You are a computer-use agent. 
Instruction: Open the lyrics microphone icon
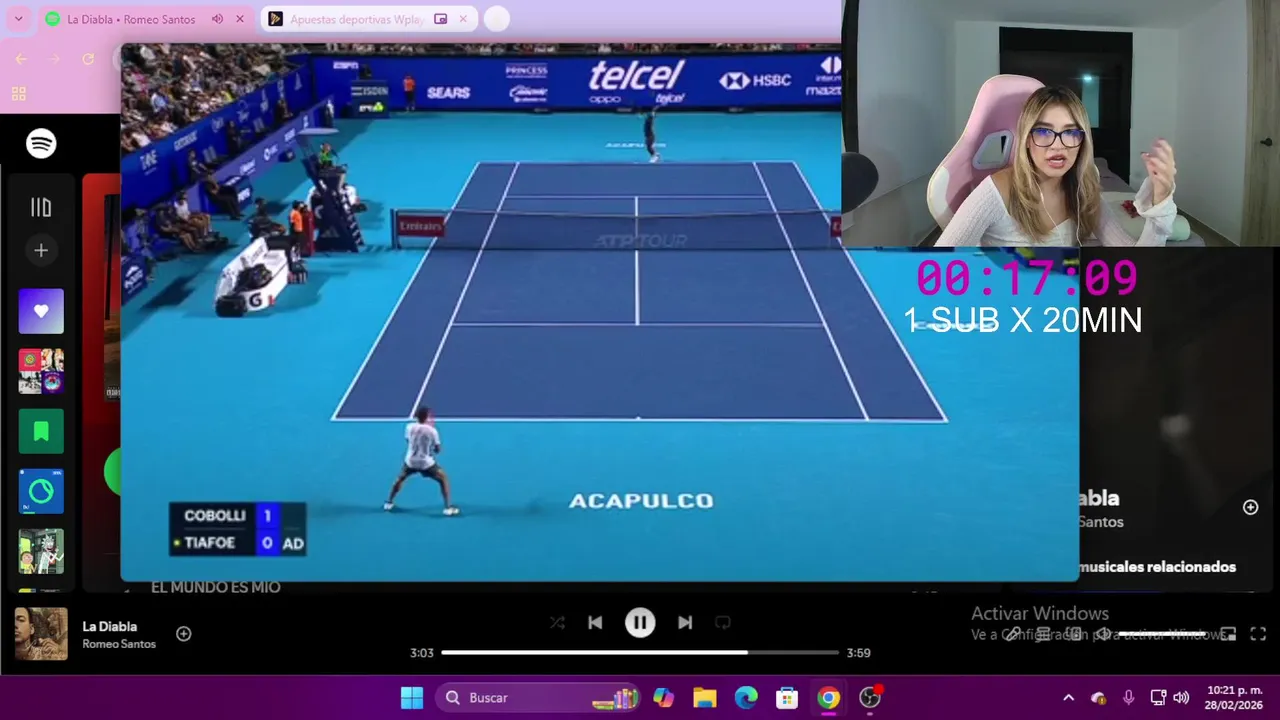click(1013, 634)
